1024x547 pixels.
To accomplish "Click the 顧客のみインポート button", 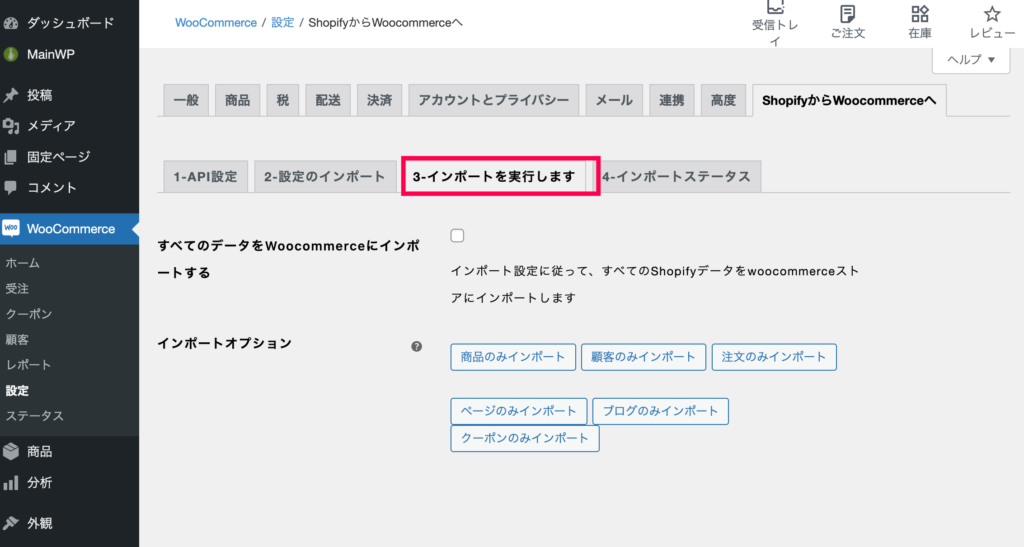I will pyautogui.click(x=643, y=357).
